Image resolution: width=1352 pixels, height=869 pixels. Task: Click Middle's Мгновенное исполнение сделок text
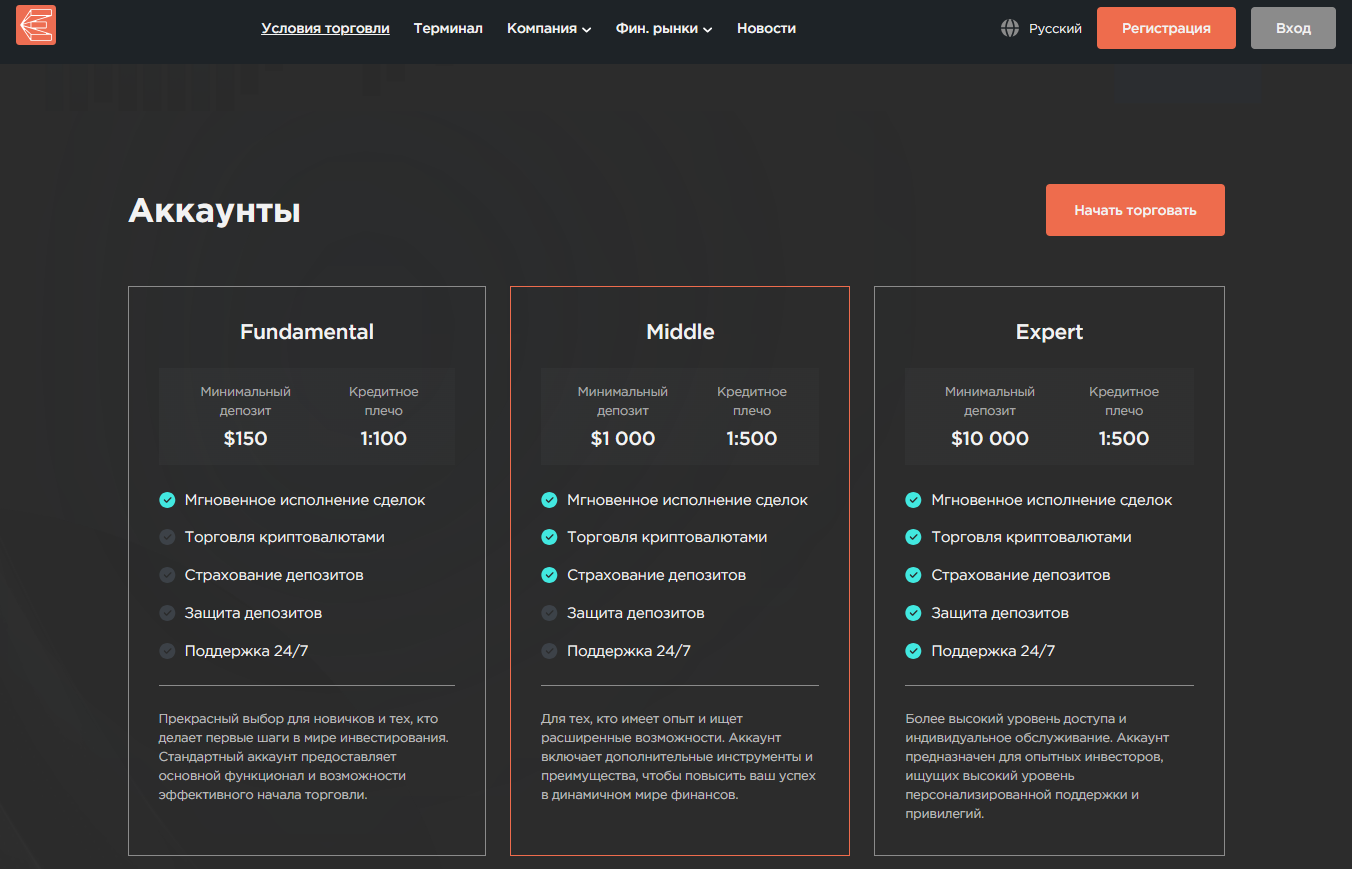[x=688, y=500]
